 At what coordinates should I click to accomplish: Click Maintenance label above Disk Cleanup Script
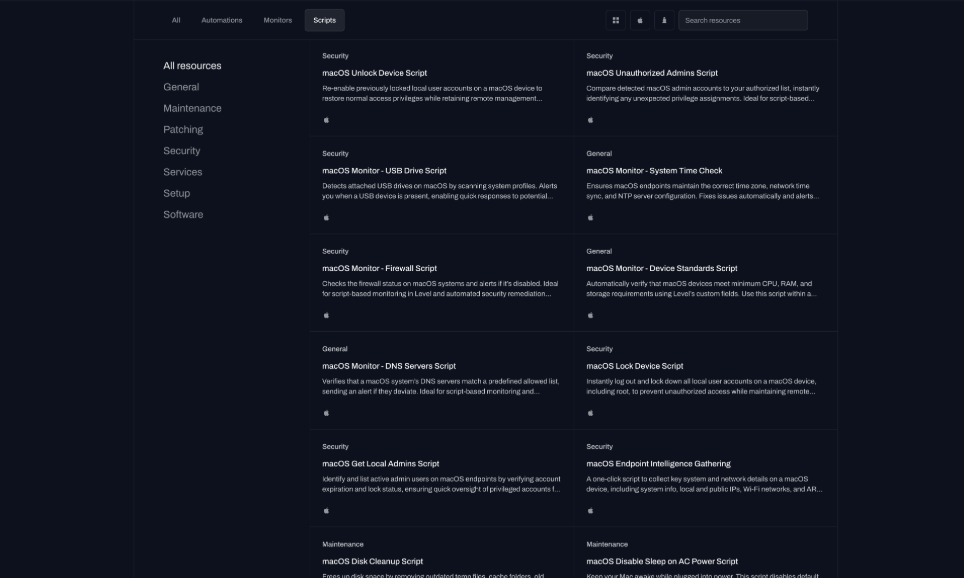pos(342,545)
